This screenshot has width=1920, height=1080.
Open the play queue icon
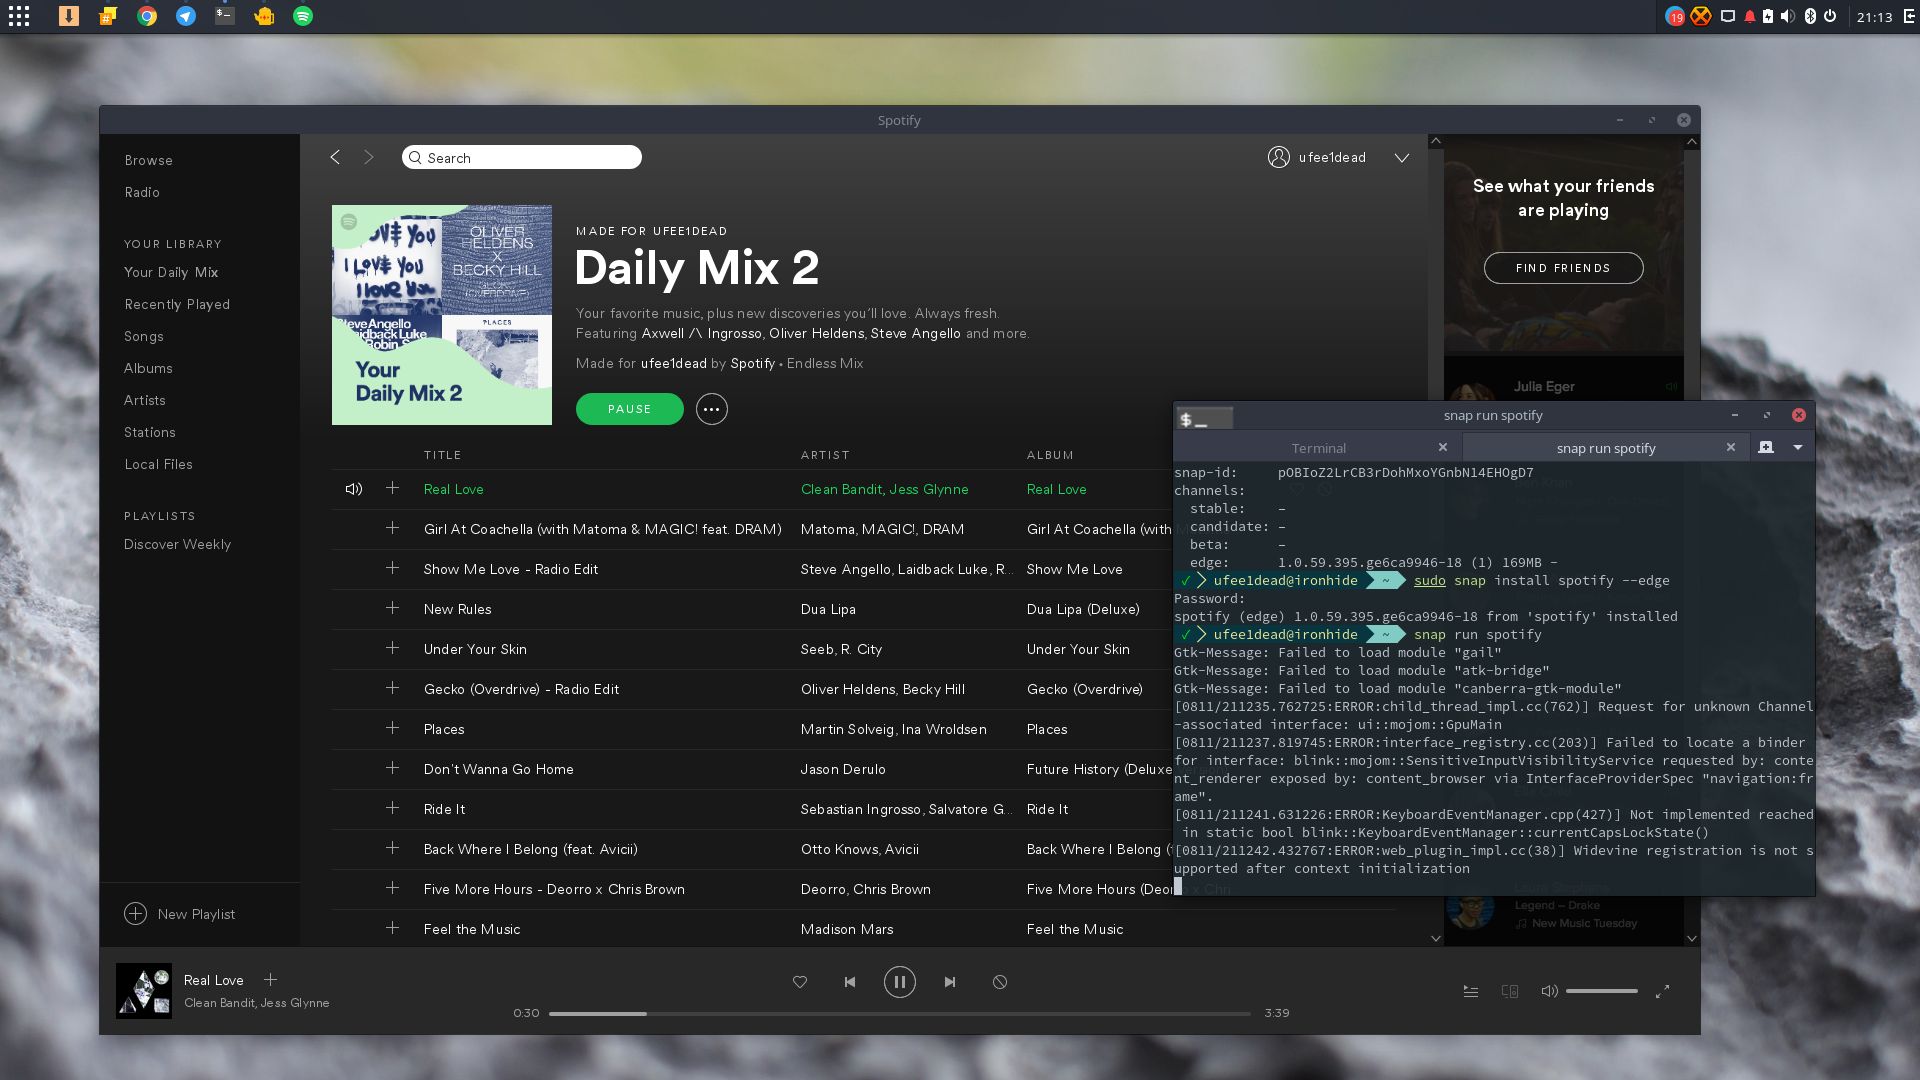tap(1471, 991)
